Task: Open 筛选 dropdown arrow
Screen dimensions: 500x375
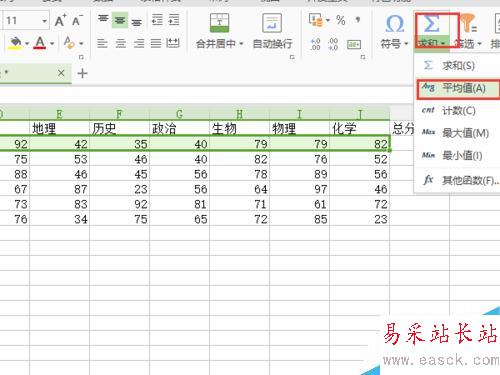Action: point(479,44)
